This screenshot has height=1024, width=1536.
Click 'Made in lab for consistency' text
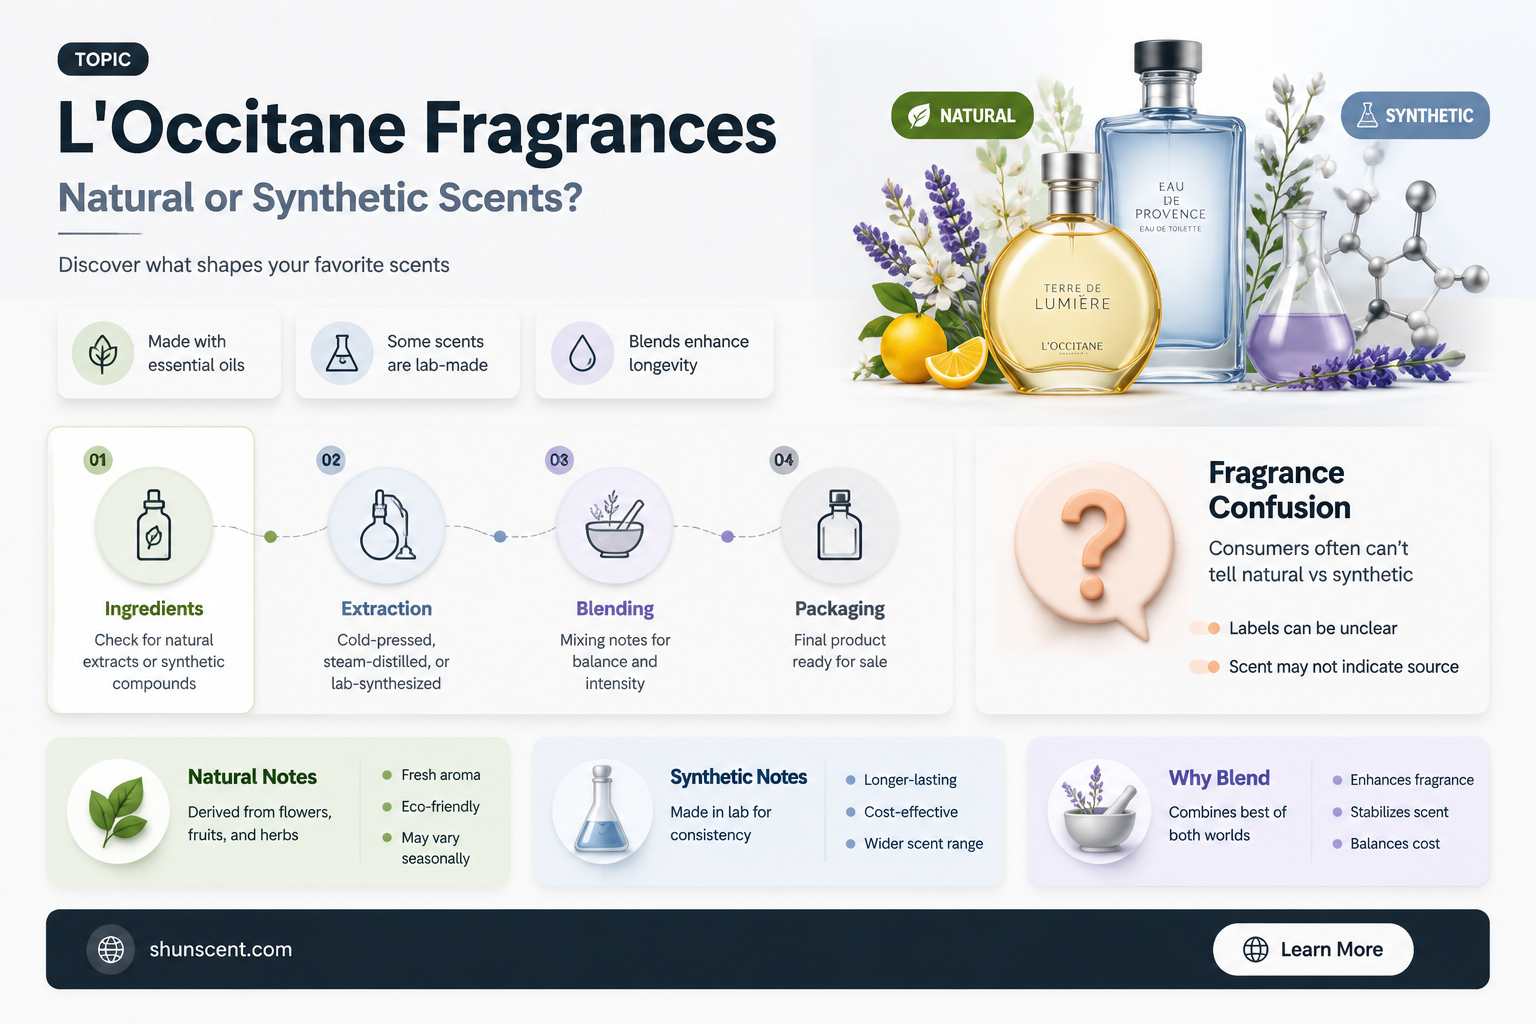point(721,823)
